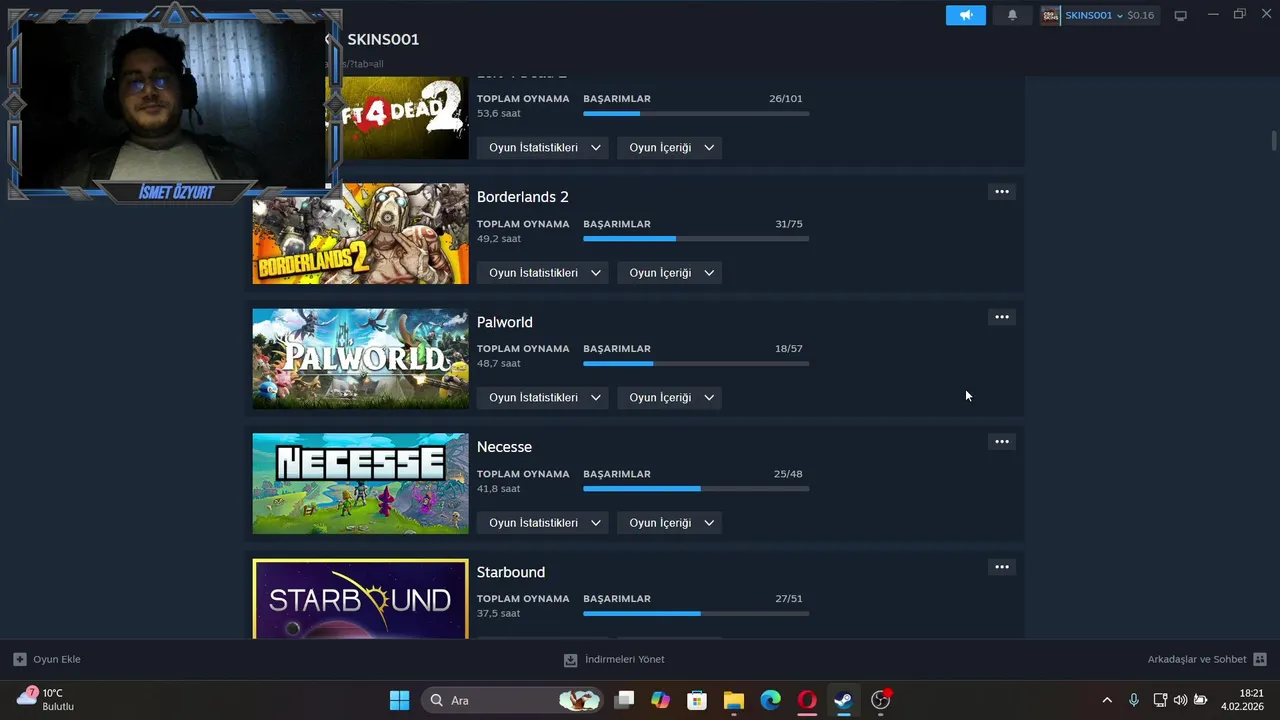Click the Starbound cover image
The width and height of the screenshot is (1280, 720).
(360, 598)
